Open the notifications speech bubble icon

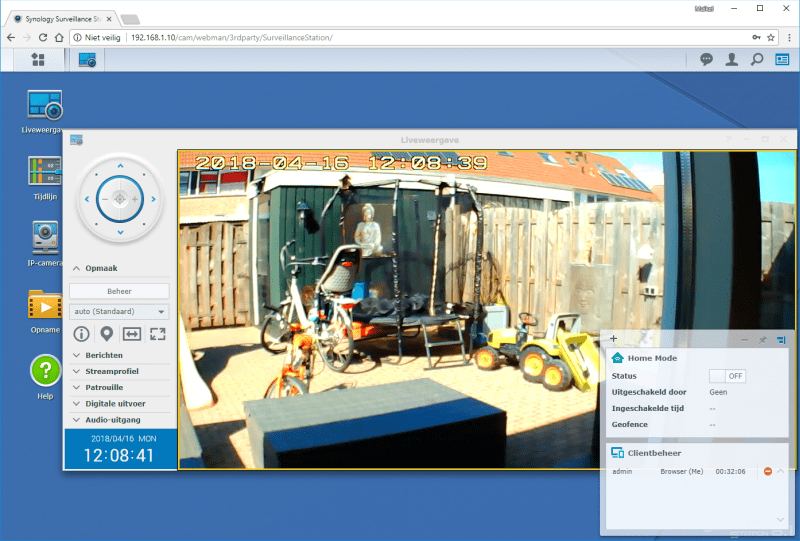706,60
